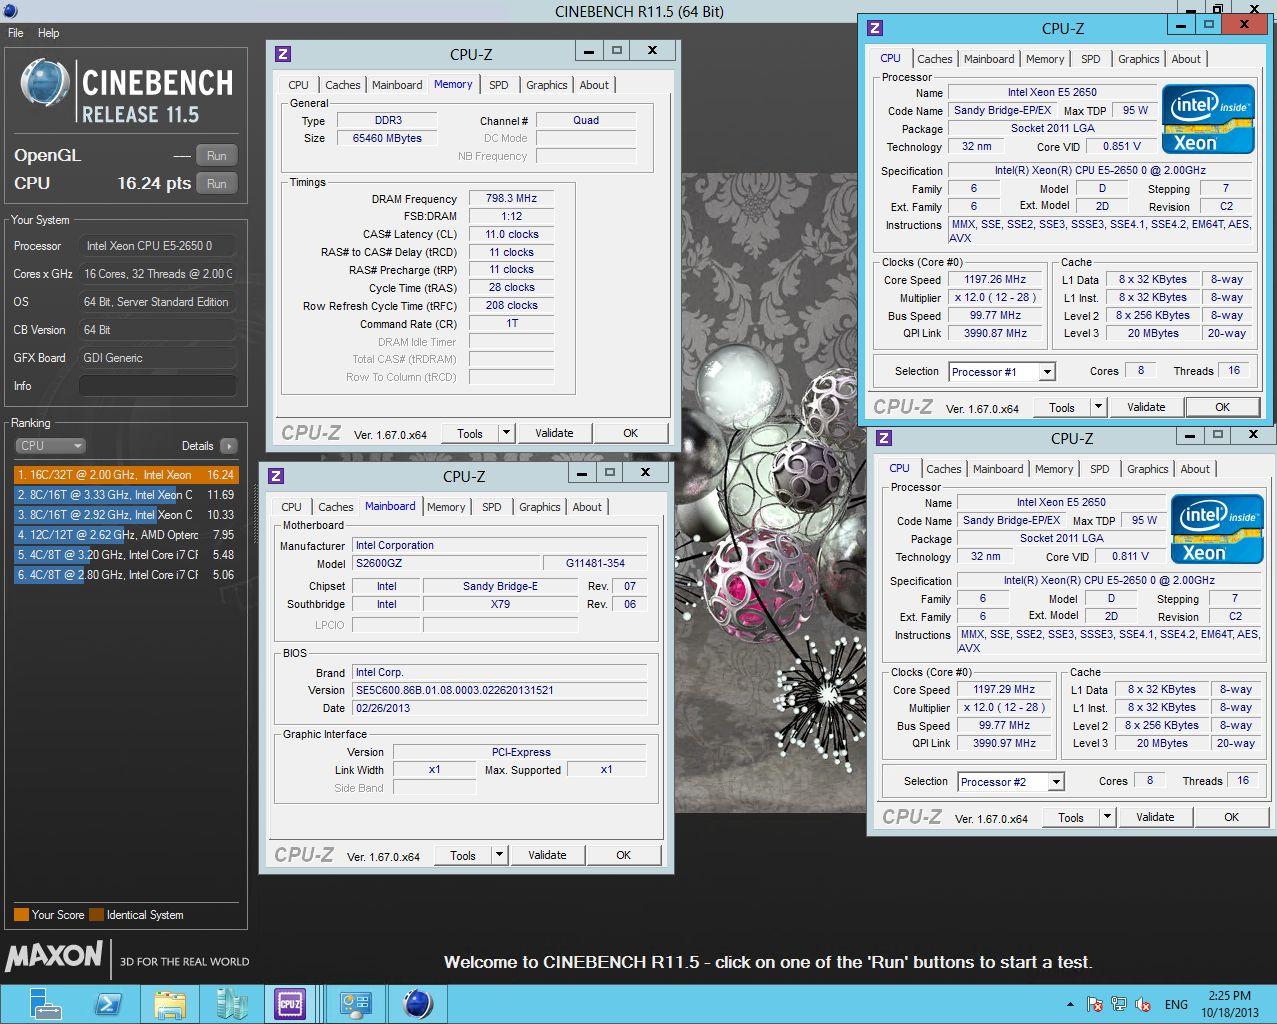
Task: Click the Tools button in Memory CPU-Z window
Action: pos(470,433)
